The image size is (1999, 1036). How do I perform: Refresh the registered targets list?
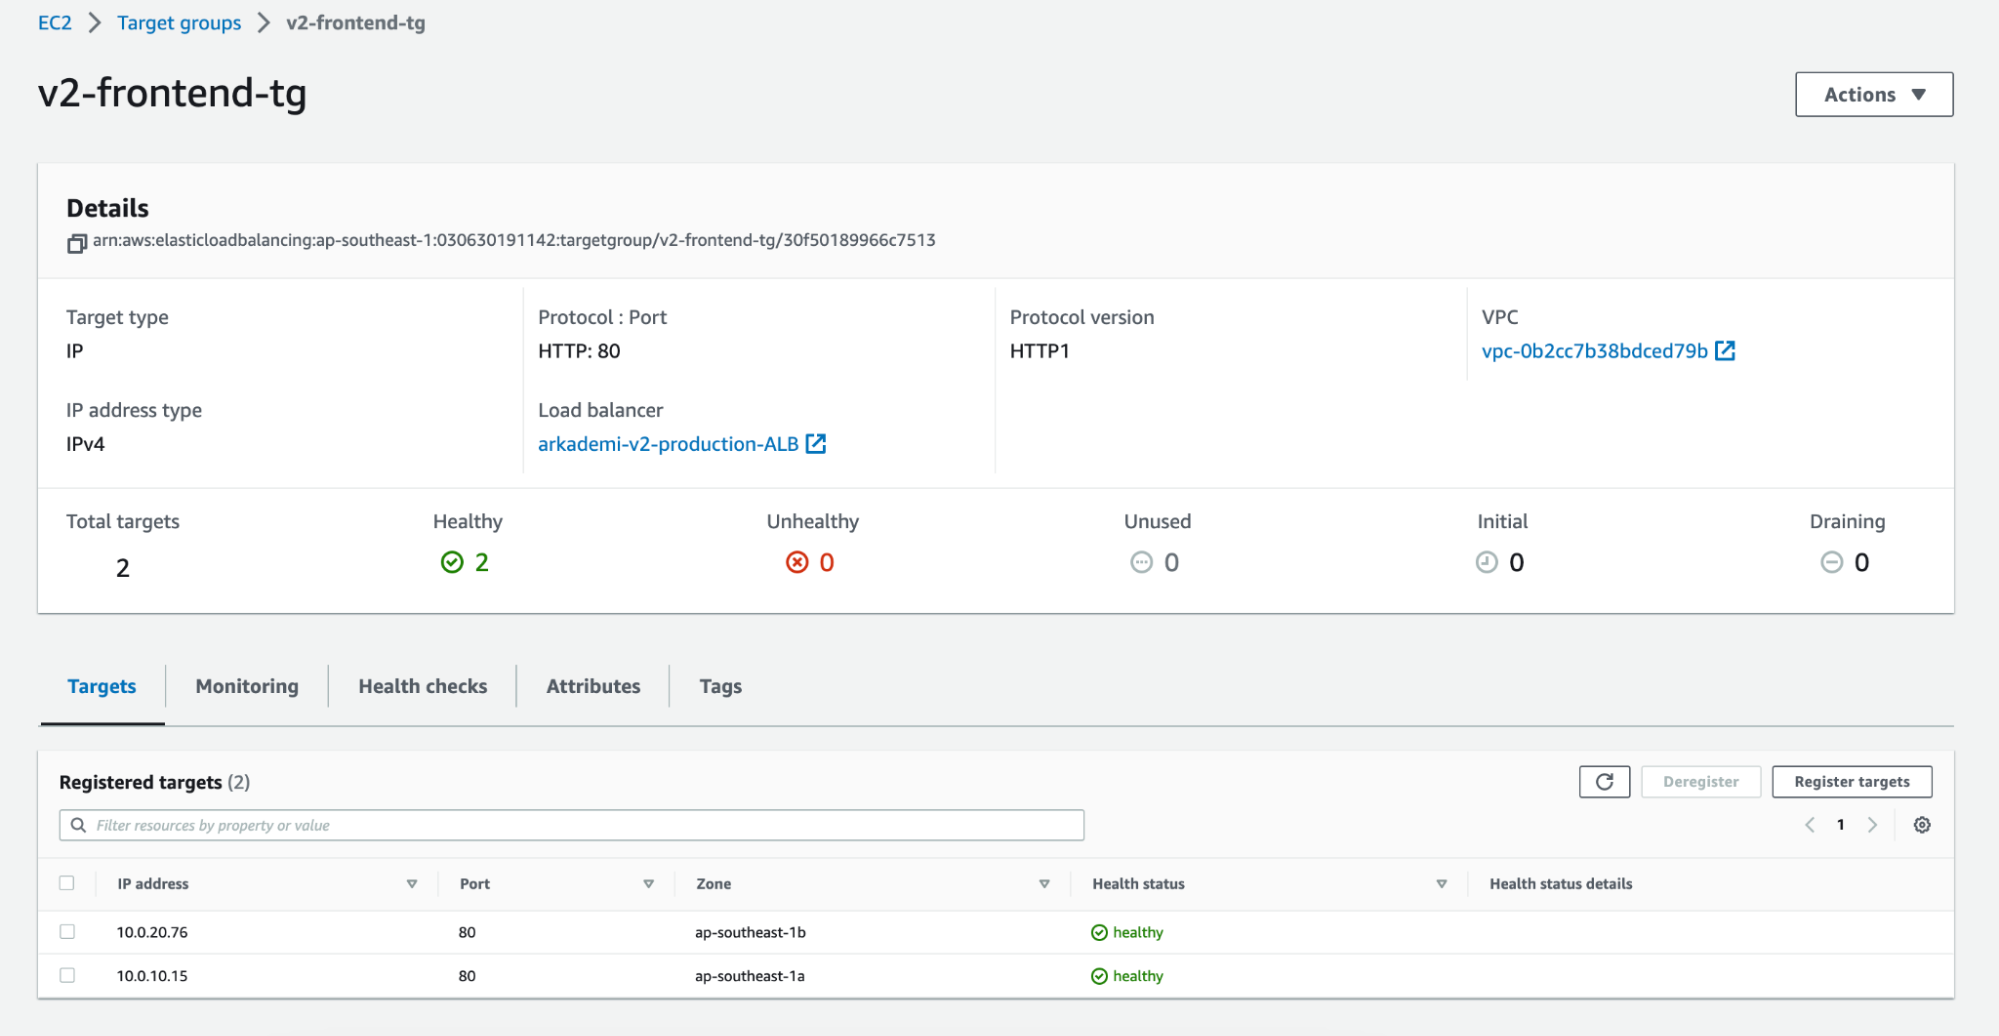click(1604, 782)
